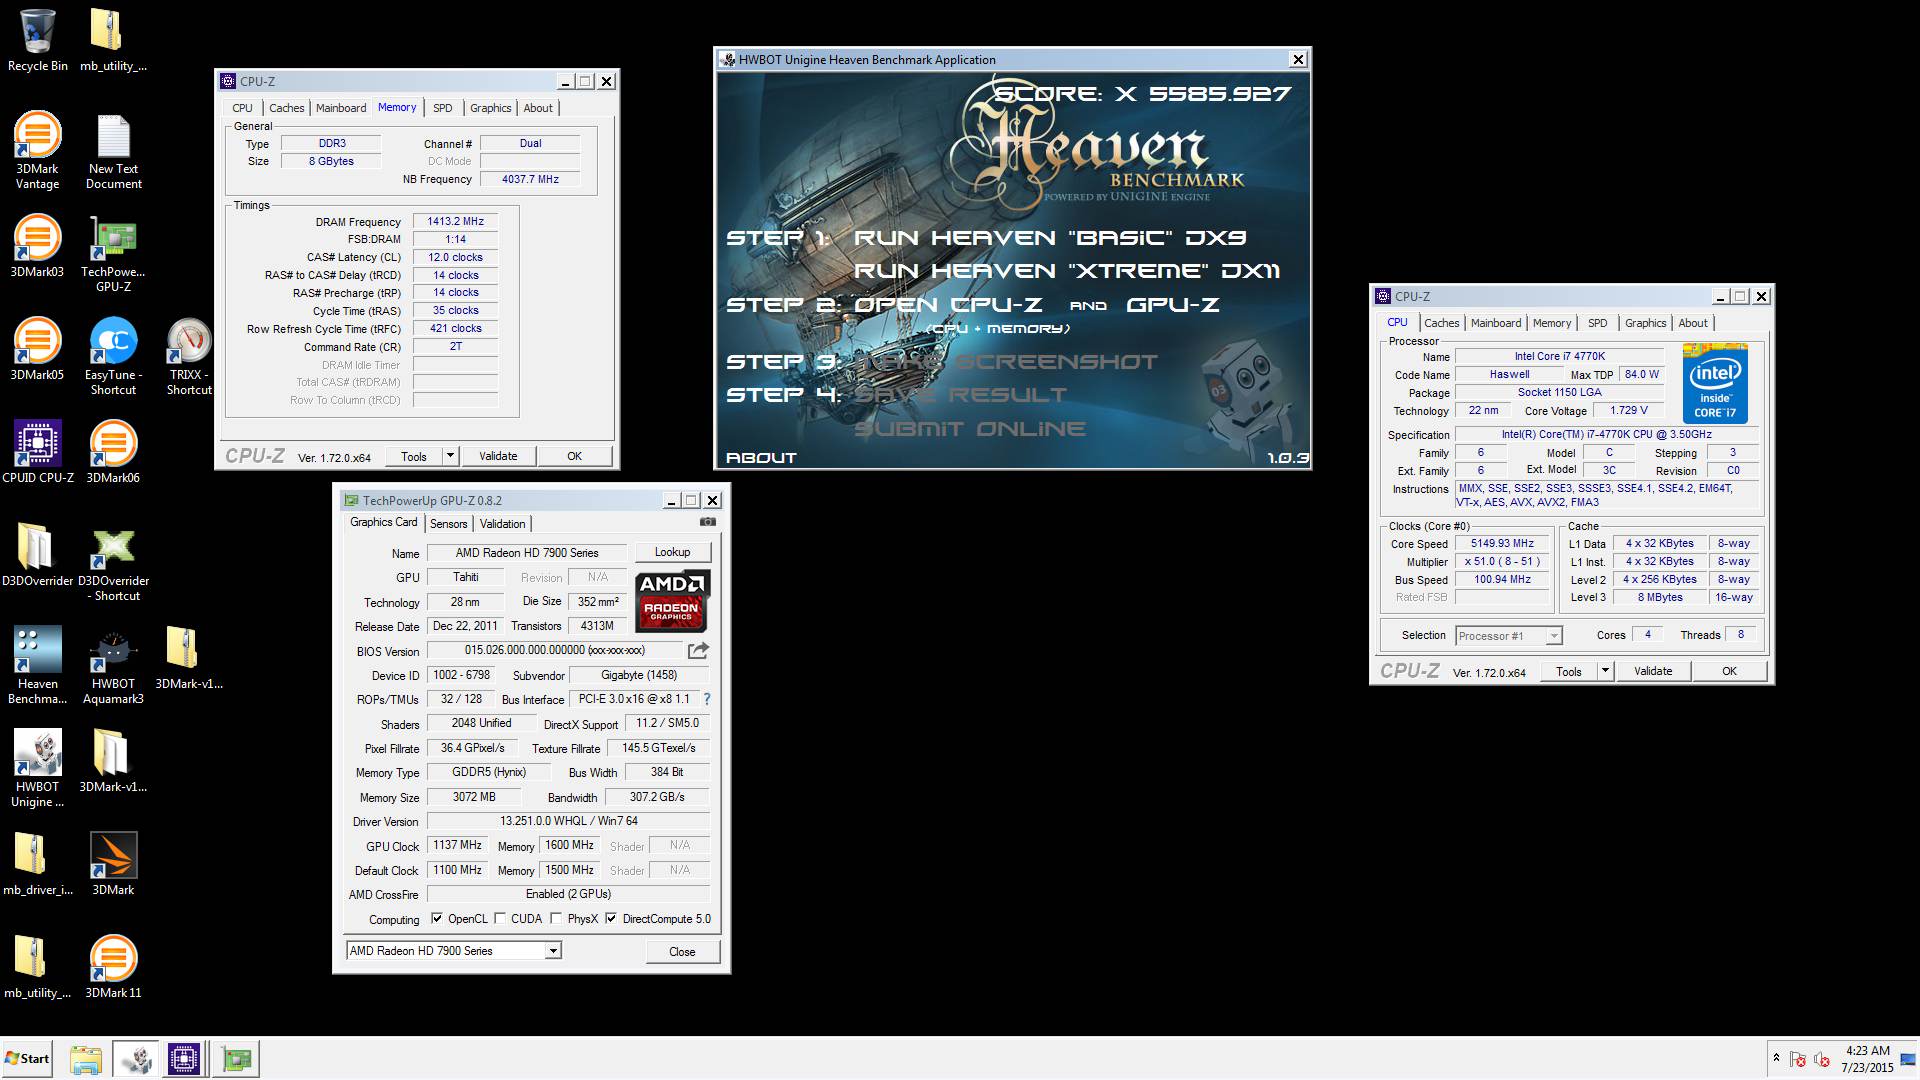This screenshot has height=1080, width=1920.
Task: Switch to Graphics tab in right CPU-Z window
Action: click(x=1645, y=323)
